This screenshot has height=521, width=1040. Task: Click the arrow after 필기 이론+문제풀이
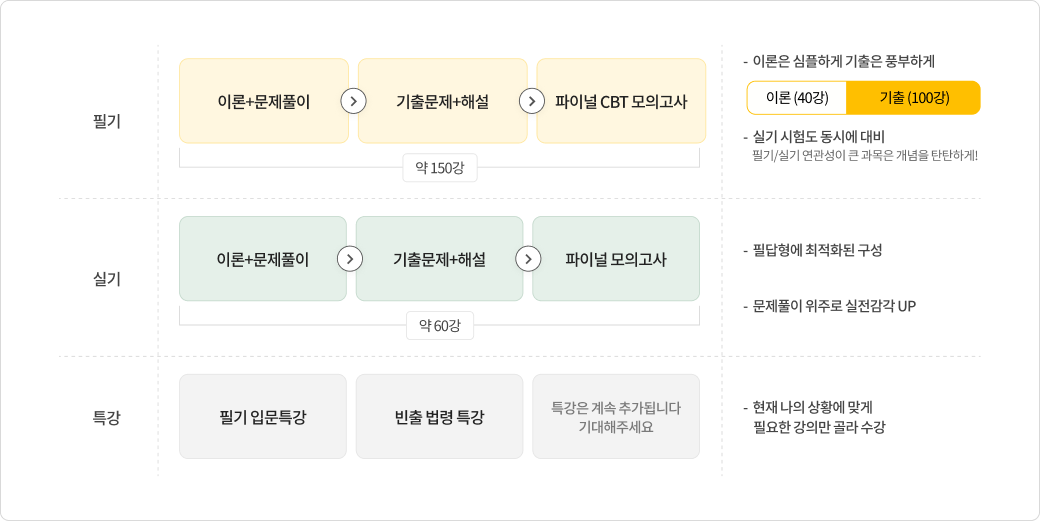(353, 101)
